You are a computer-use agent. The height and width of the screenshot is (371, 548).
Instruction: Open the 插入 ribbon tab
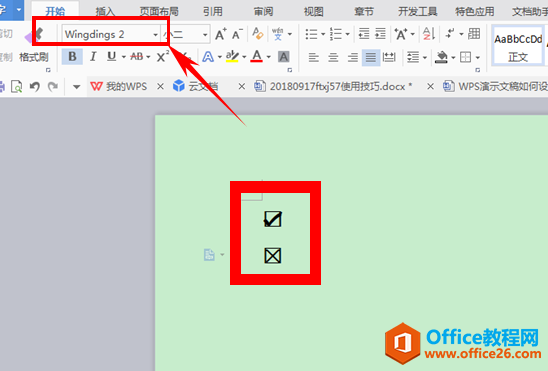105,12
